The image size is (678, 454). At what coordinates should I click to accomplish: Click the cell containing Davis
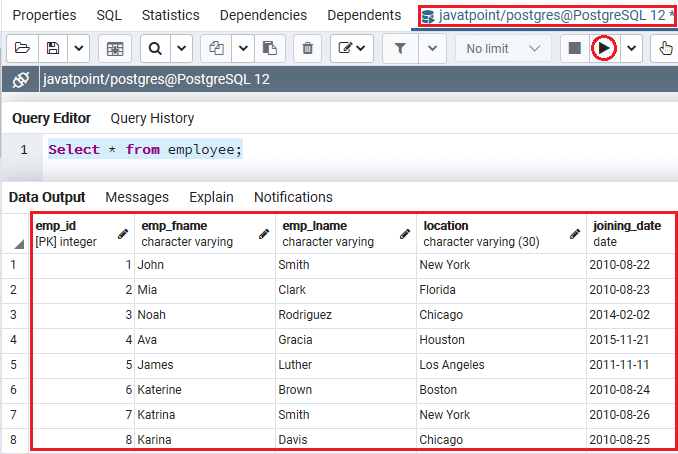(x=346, y=440)
